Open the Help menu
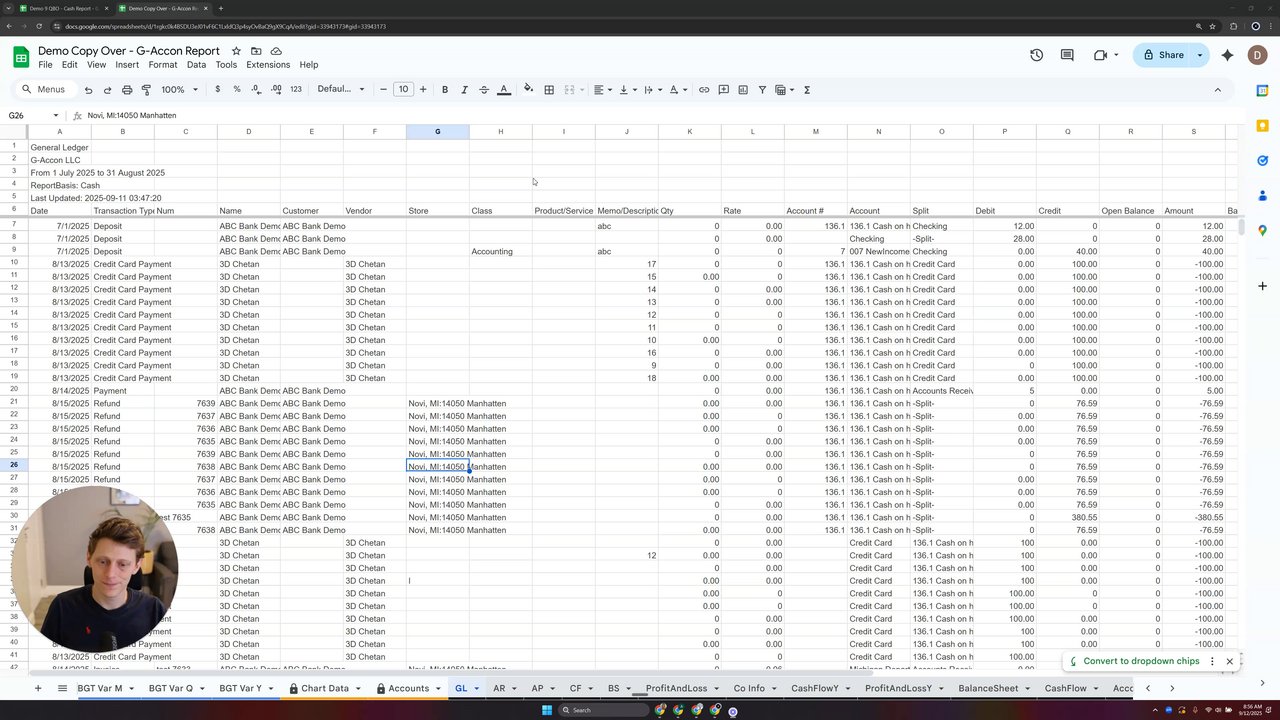Image resolution: width=1280 pixels, height=720 pixels. pyautogui.click(x=309, y=65)
